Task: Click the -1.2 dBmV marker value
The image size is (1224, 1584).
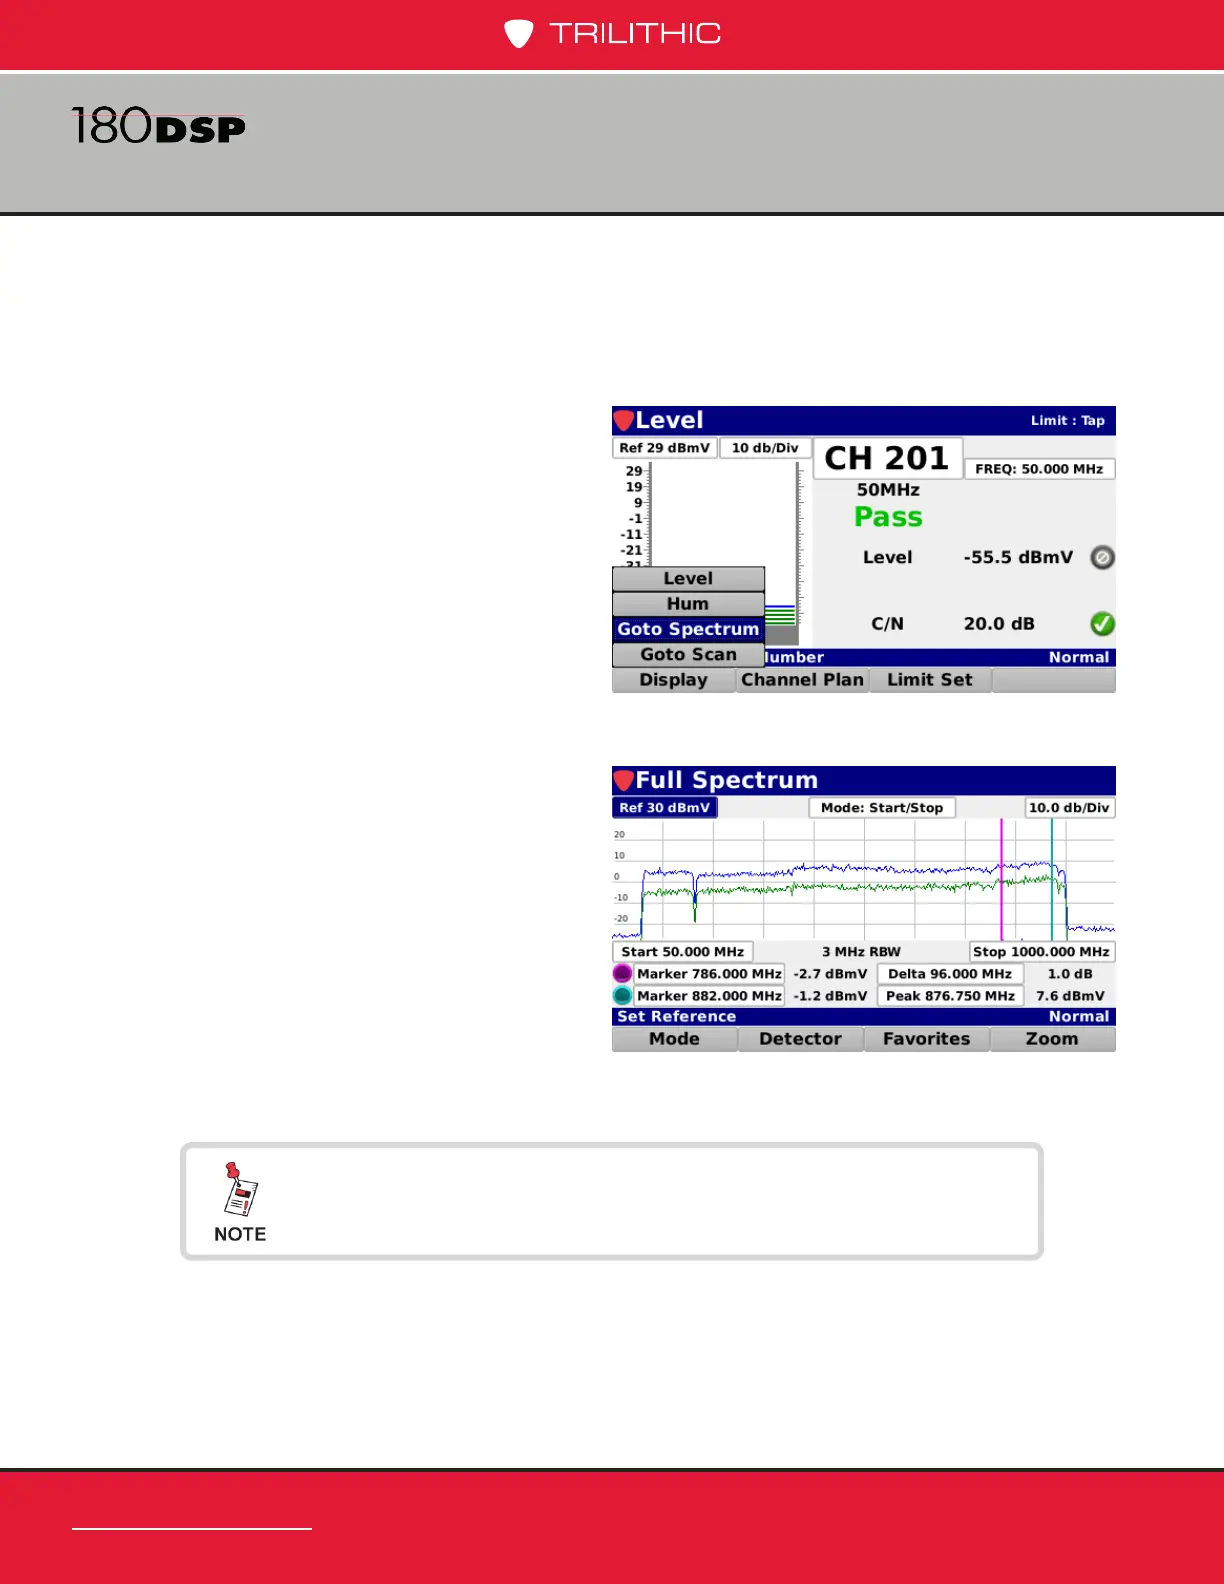Action: coord(830,996)
